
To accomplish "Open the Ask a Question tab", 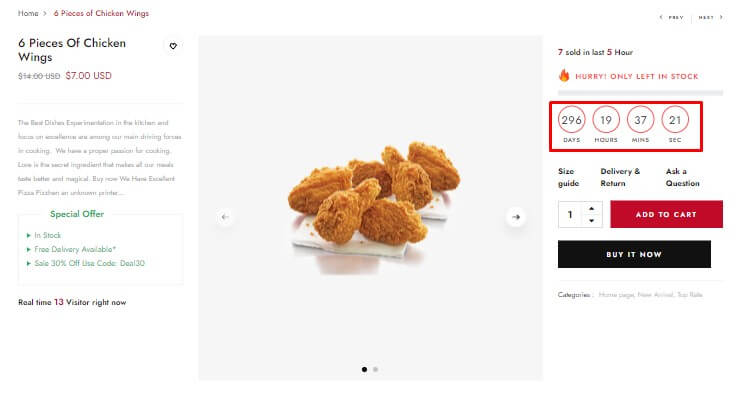I will [683, 177].
